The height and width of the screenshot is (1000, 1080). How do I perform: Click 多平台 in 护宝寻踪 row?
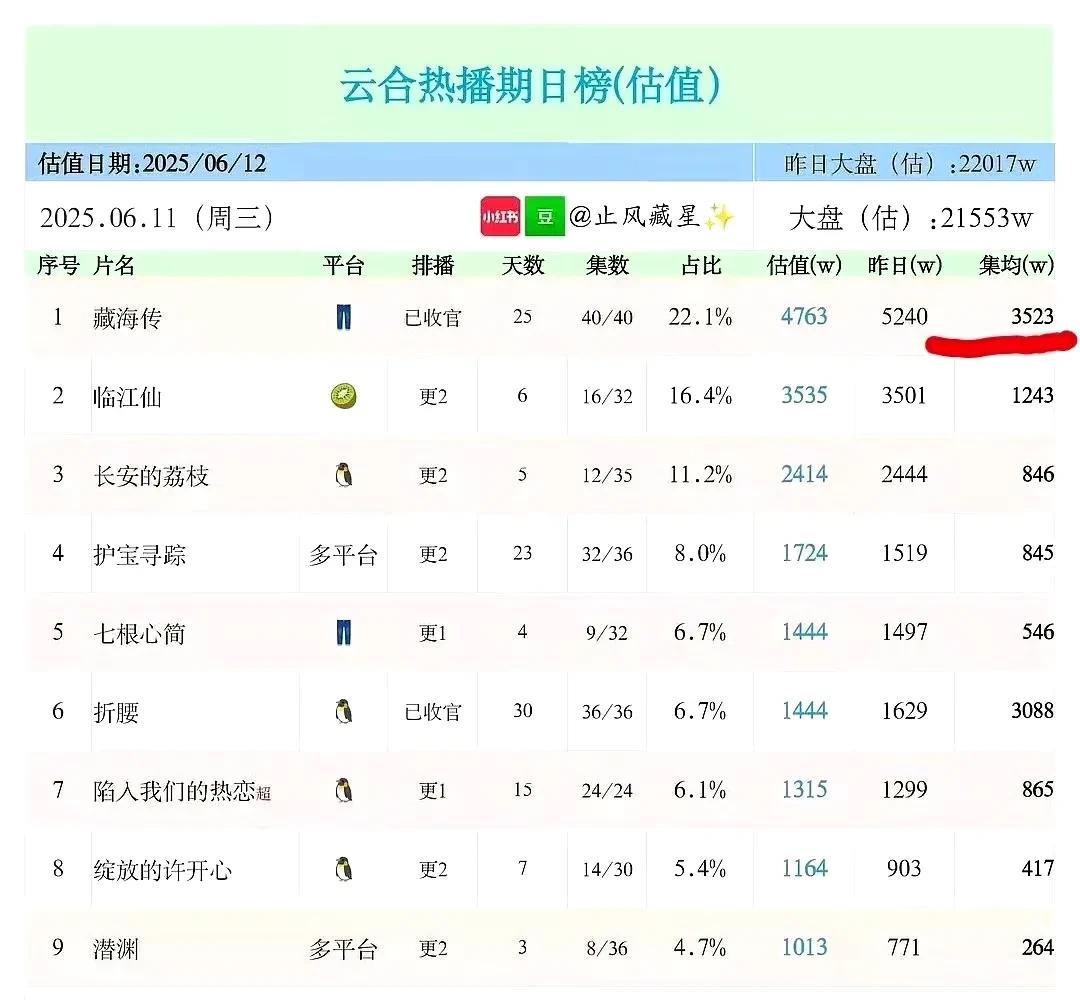click(343, 554)
